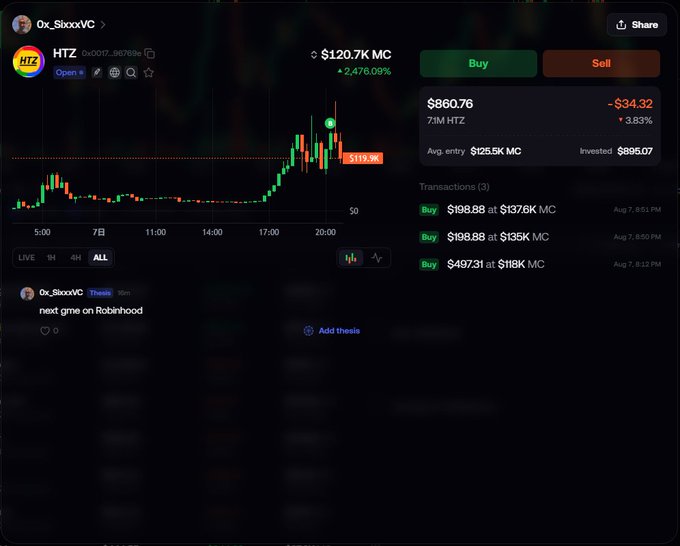
Task: Click the $860.76 position value
Action: click(x=450, y=104)
